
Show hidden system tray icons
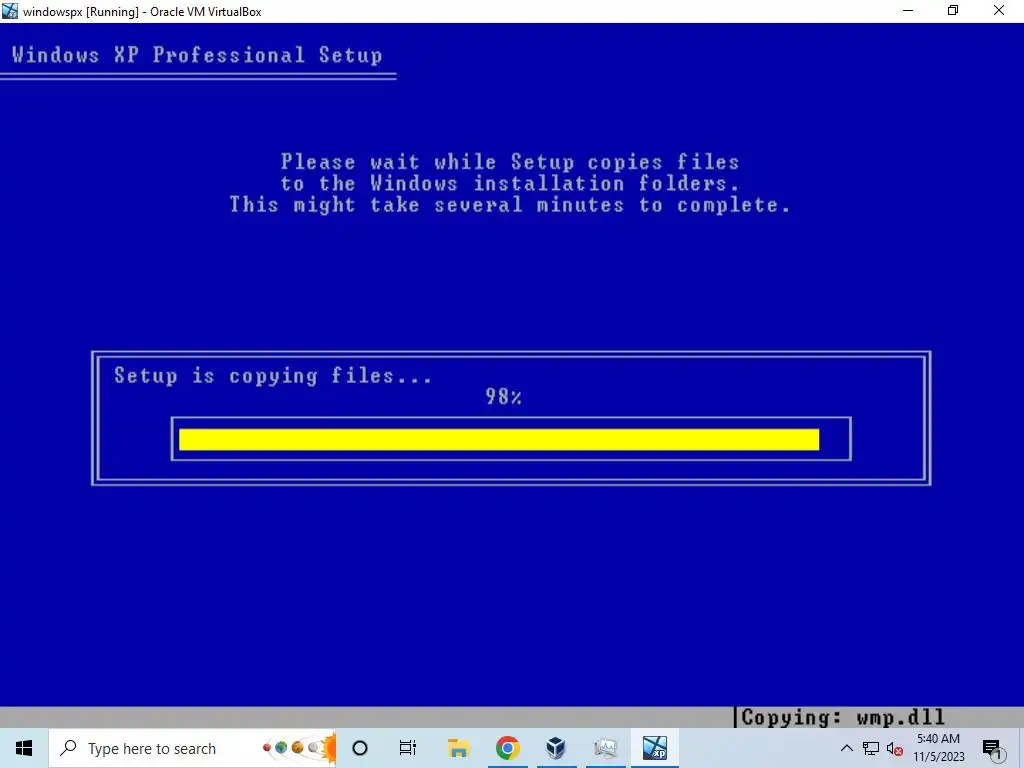point(846,748)
